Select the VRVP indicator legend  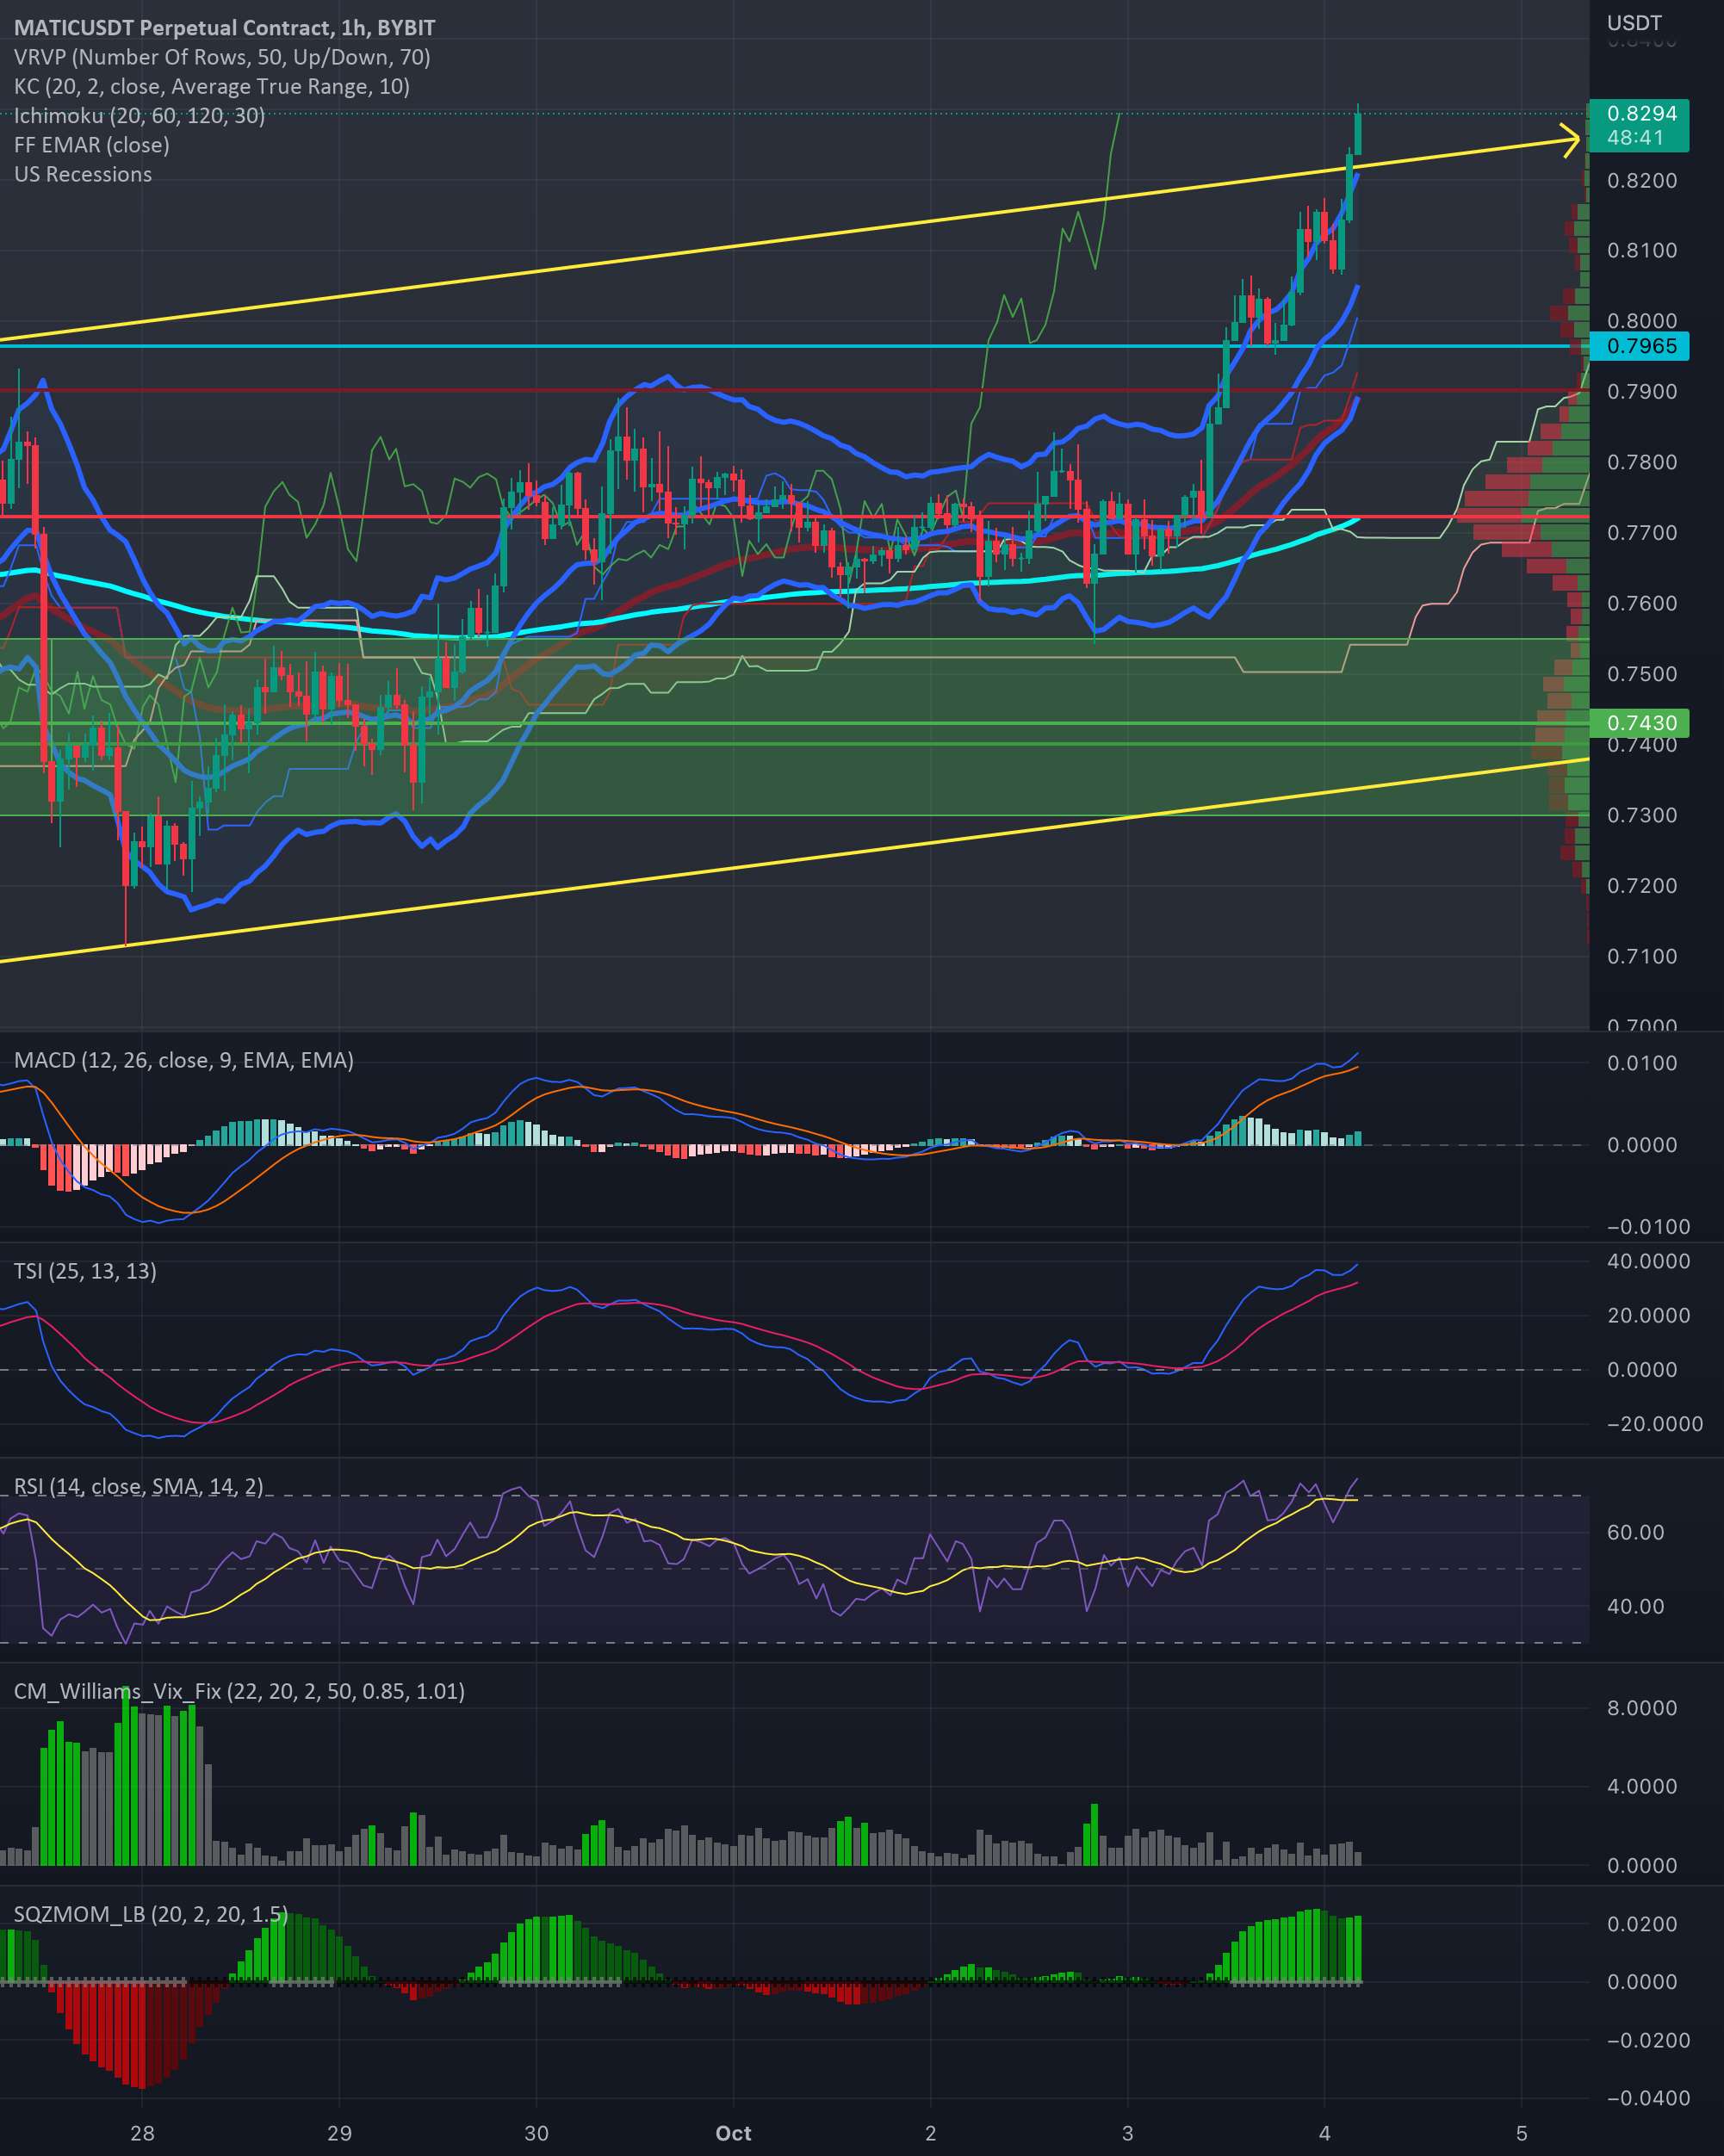(x=222, y=57)
